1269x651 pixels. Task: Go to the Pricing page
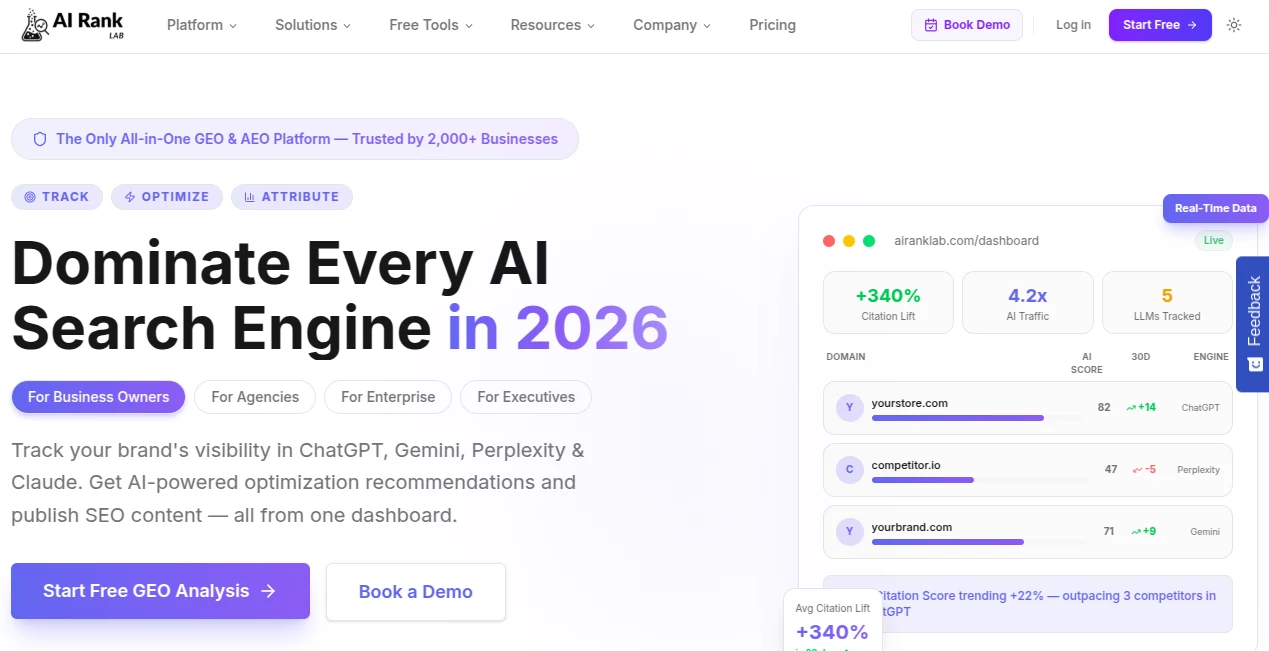tap(772, 25)
